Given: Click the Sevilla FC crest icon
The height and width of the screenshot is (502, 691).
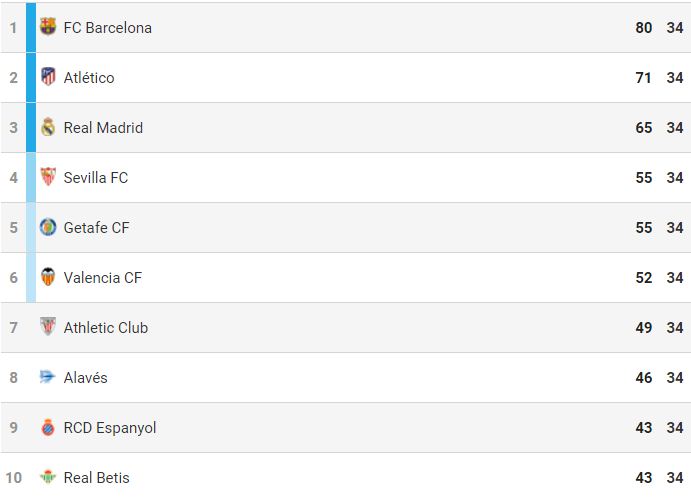Looking at the screenshot, I should [x=48, y=177].
